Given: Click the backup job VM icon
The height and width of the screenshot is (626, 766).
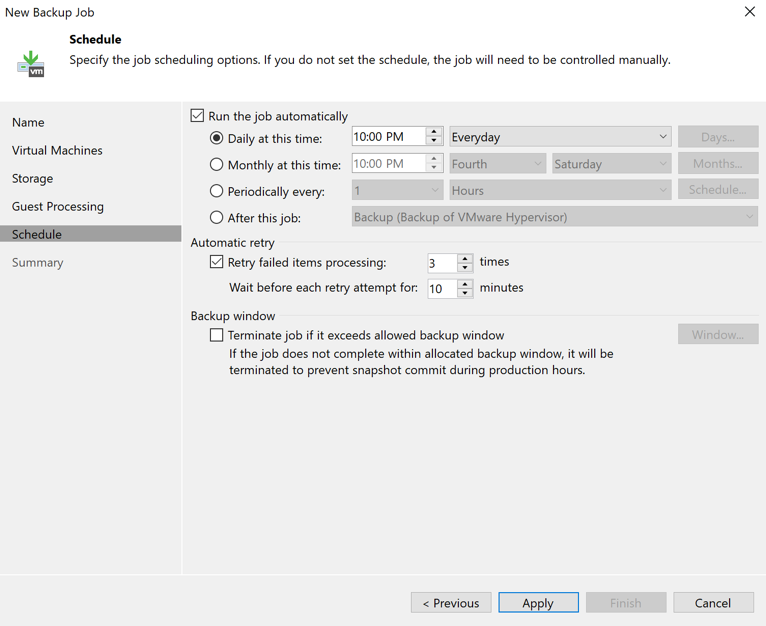Looking at the screenshot, I should coord(31,63).
